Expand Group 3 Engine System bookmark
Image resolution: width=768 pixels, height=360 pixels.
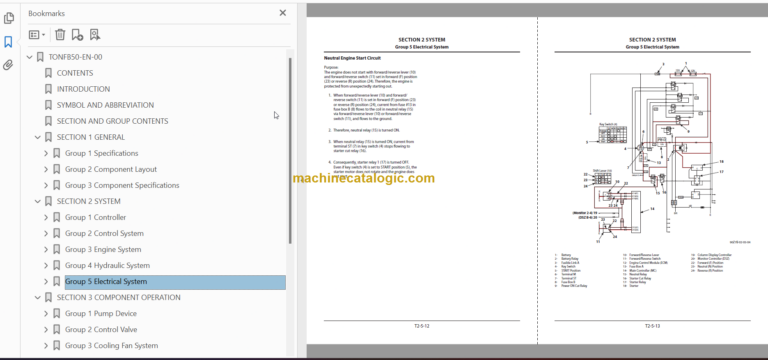(46, 249)
